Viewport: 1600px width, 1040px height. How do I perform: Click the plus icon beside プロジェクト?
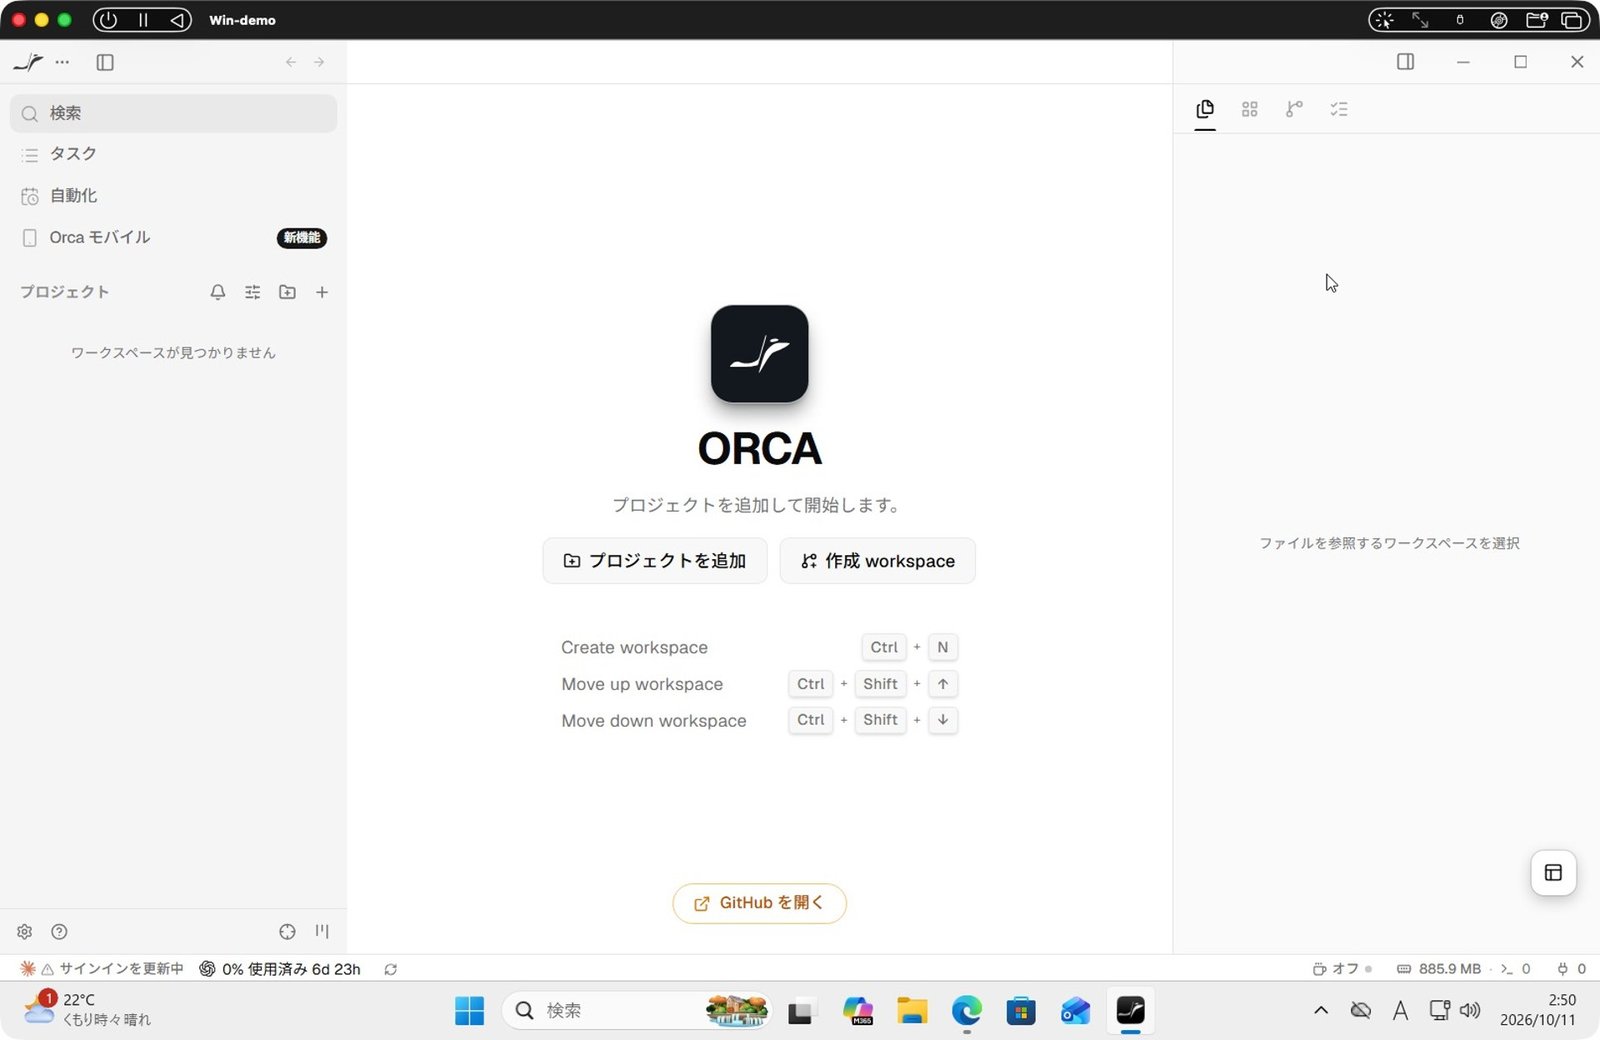pos(322,292)
